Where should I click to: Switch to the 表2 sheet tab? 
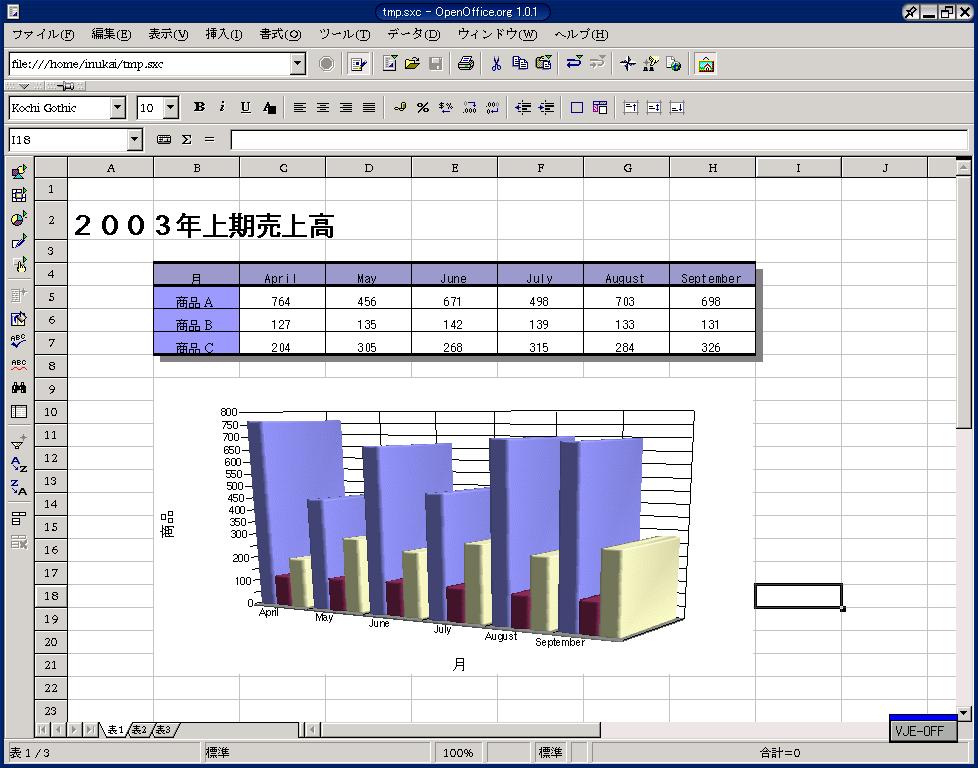point(139,730)
